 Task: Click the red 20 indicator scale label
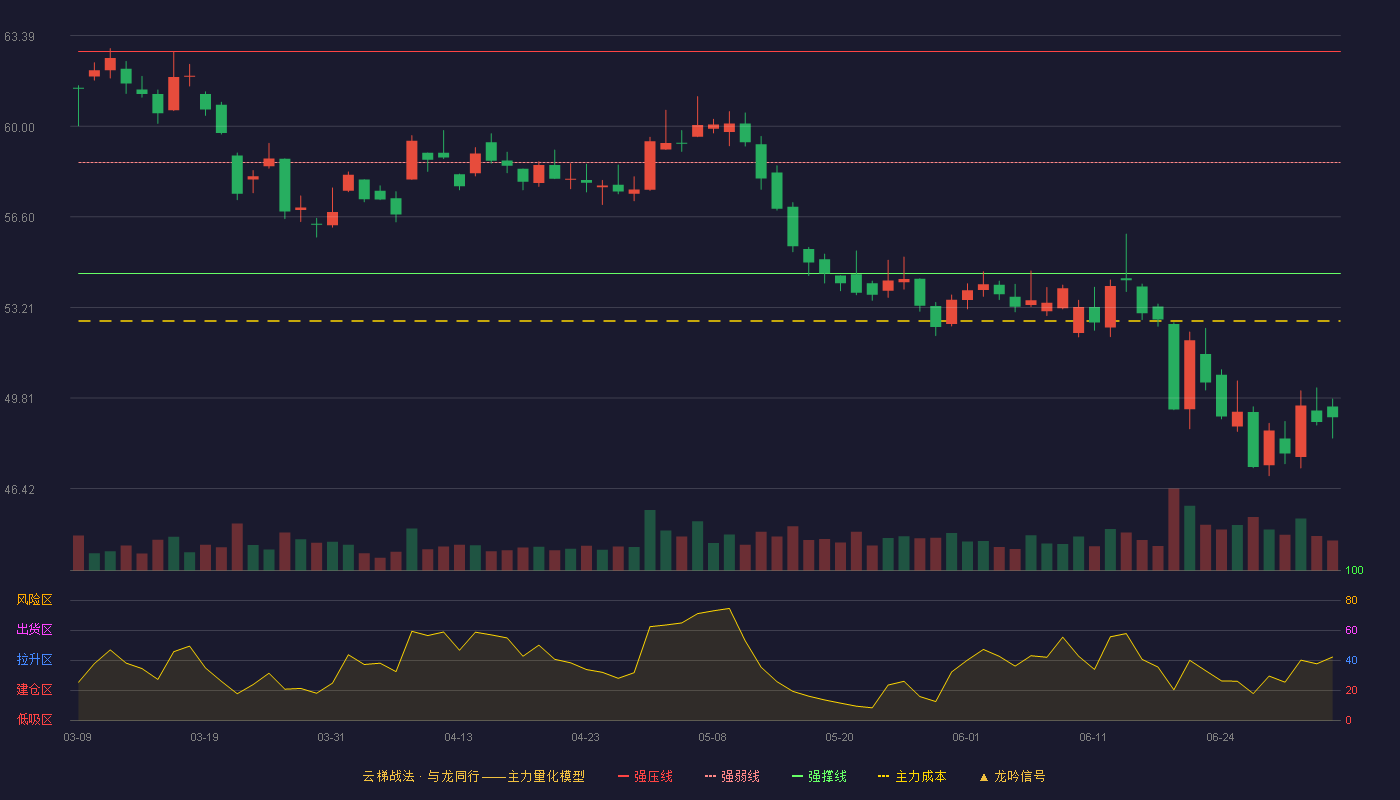tap(1351, 690)
